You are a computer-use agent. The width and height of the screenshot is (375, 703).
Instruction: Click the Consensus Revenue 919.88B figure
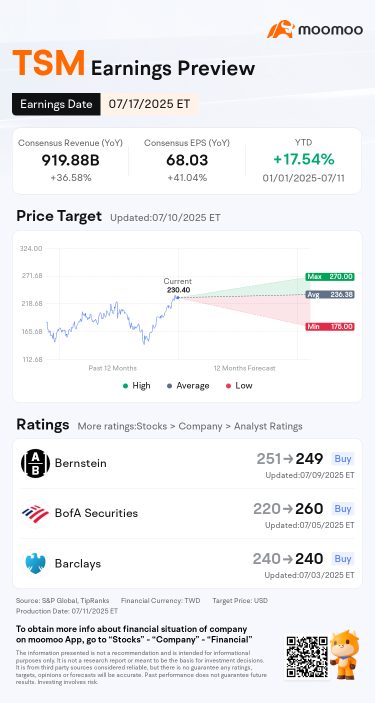click(70, 160)
